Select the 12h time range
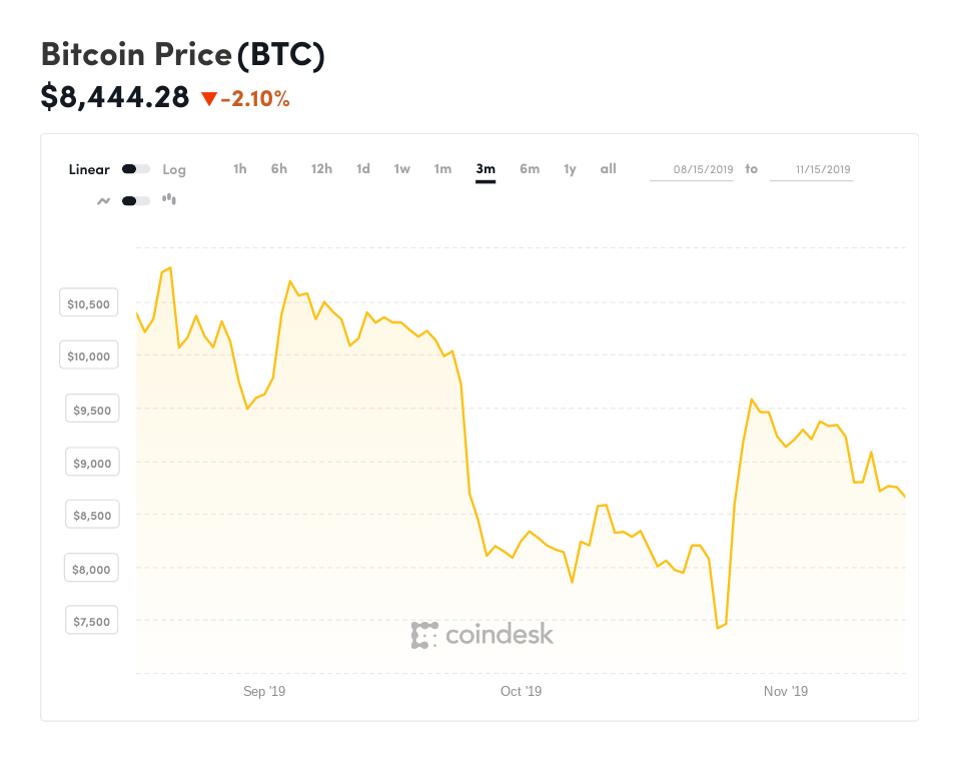Viewport: 959px width, 762px height. (321, 169)
